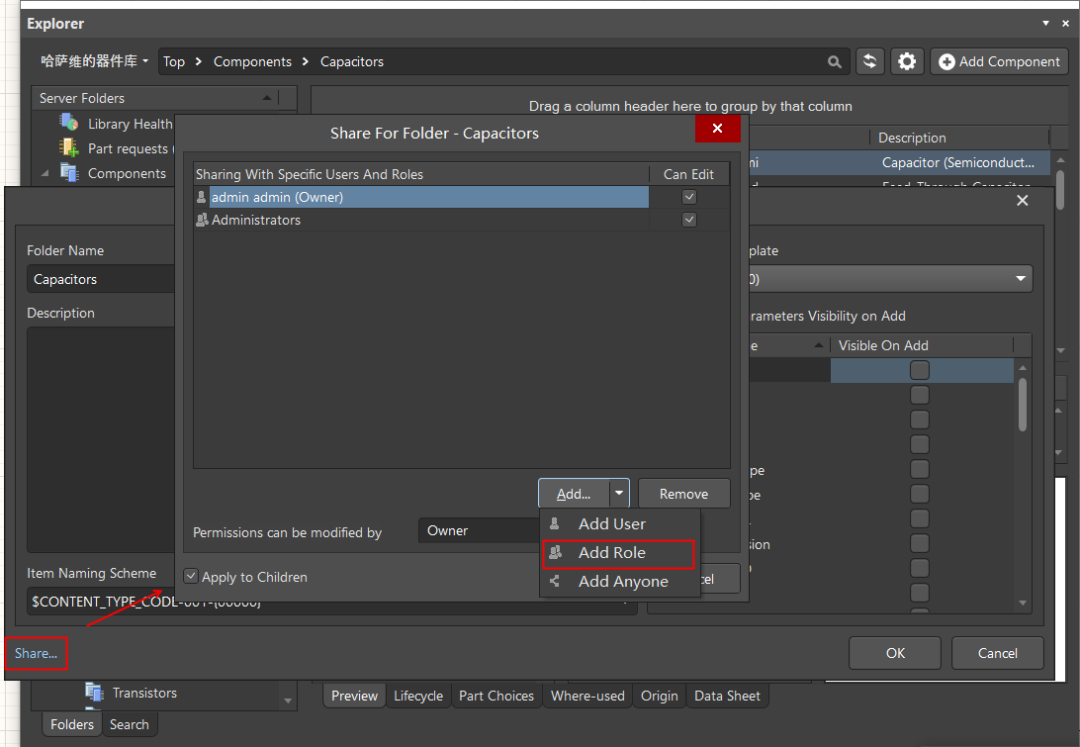
Task: Click Transistors folder icon in tree
Action: pos(94,692)
